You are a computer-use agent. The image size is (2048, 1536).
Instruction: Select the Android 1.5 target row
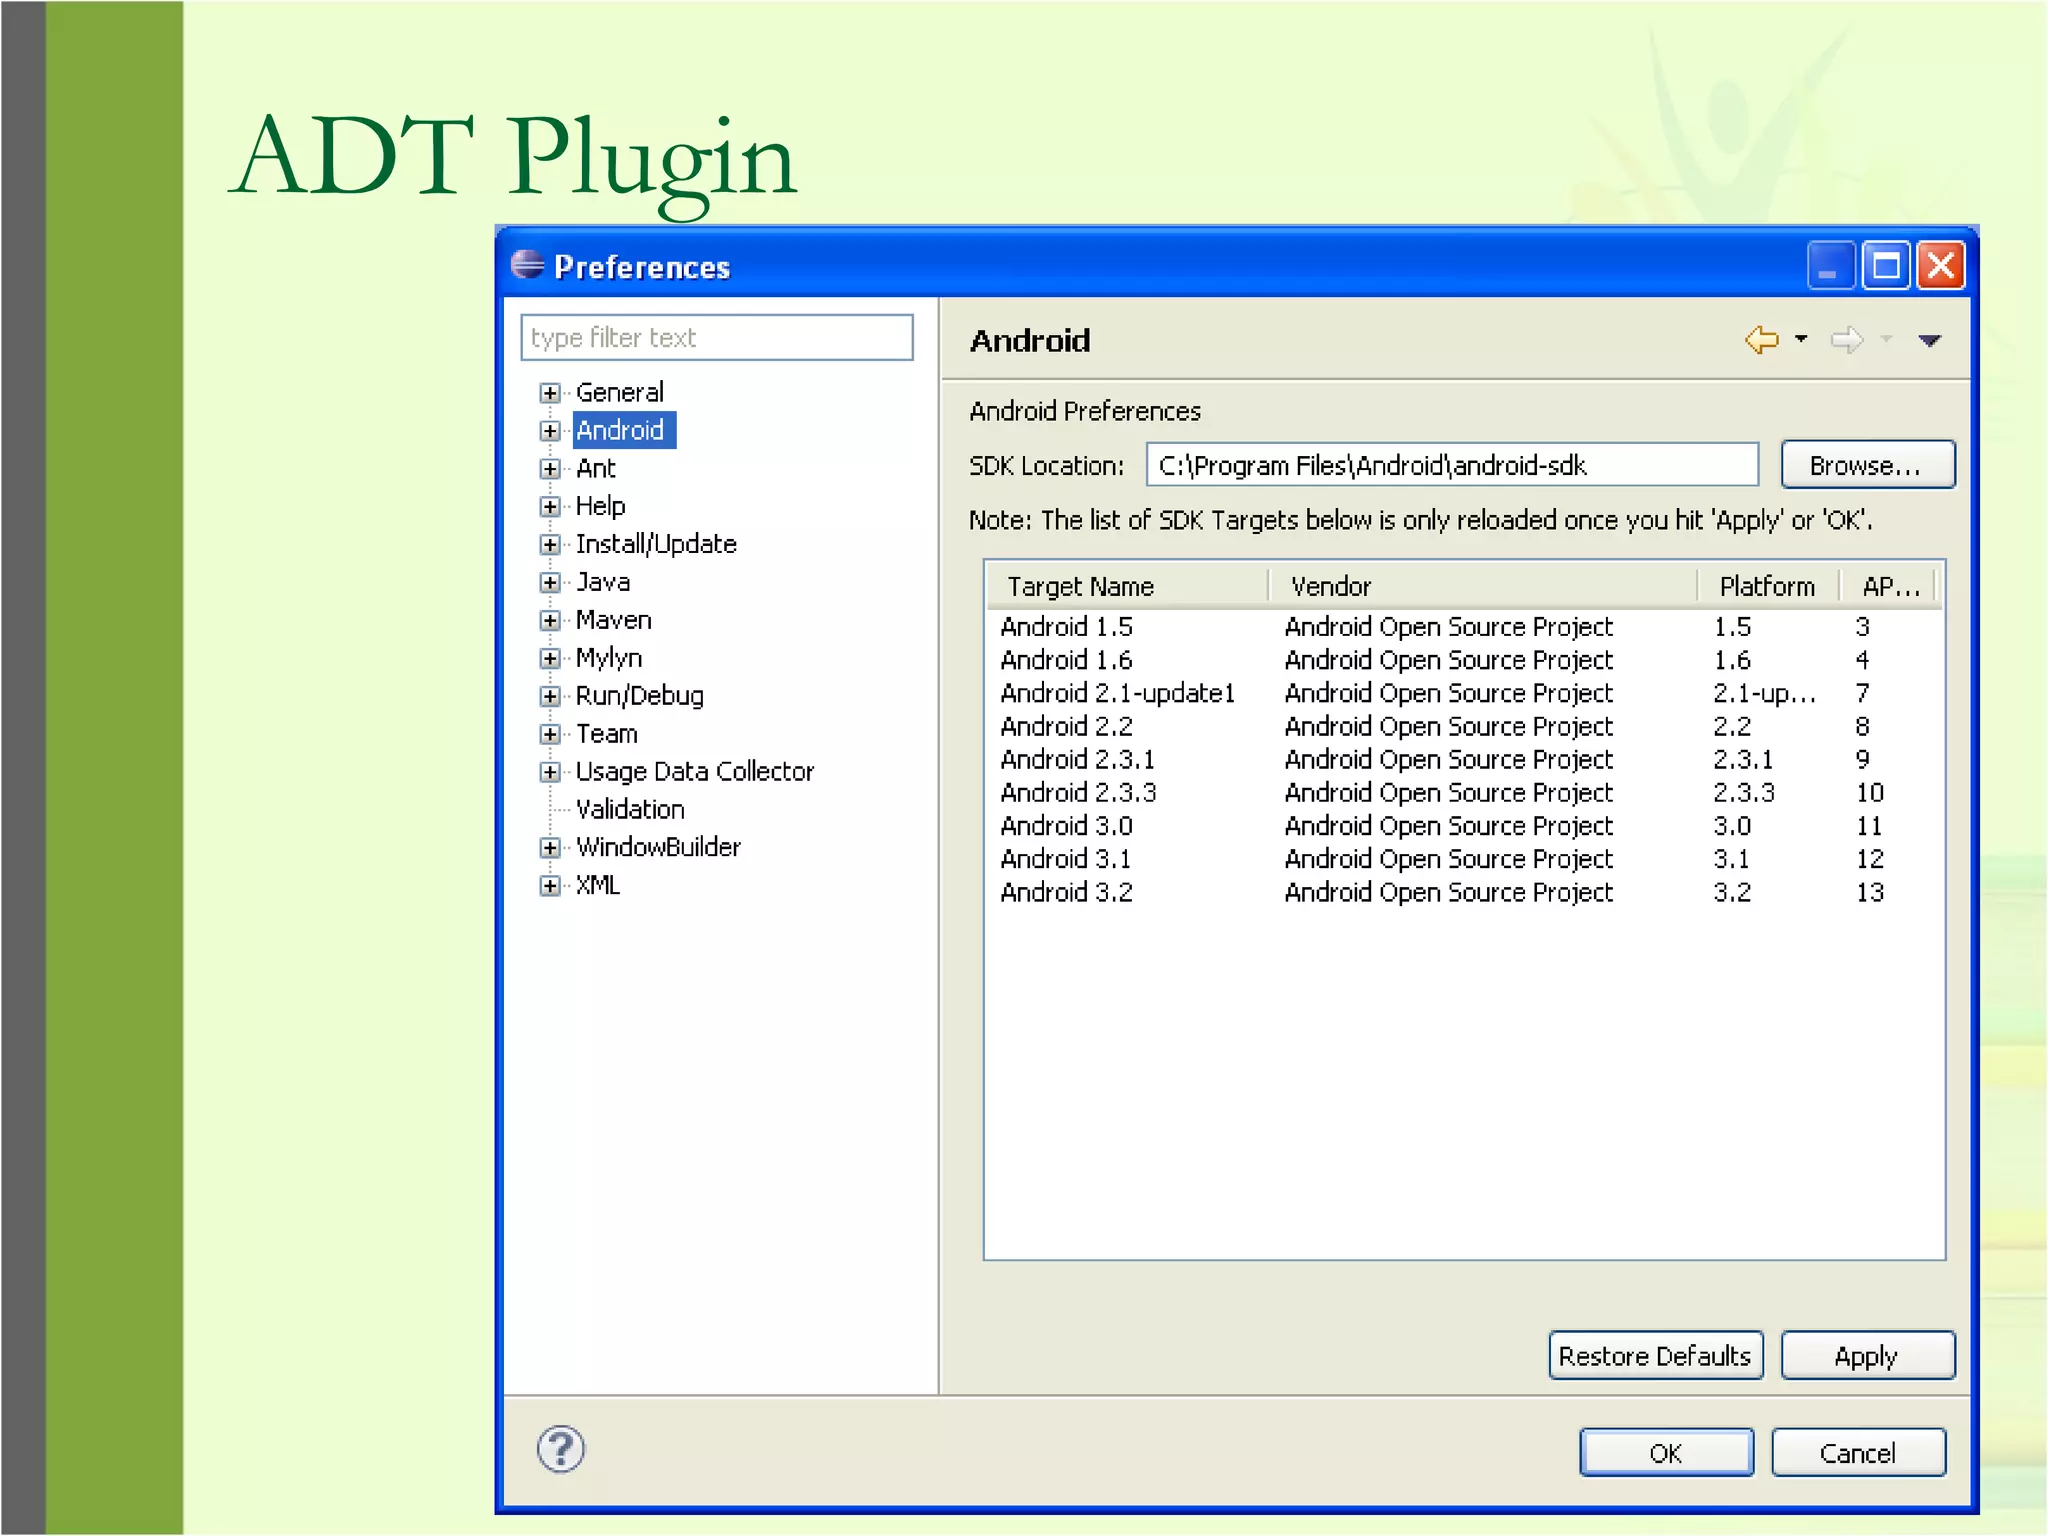1464,627
